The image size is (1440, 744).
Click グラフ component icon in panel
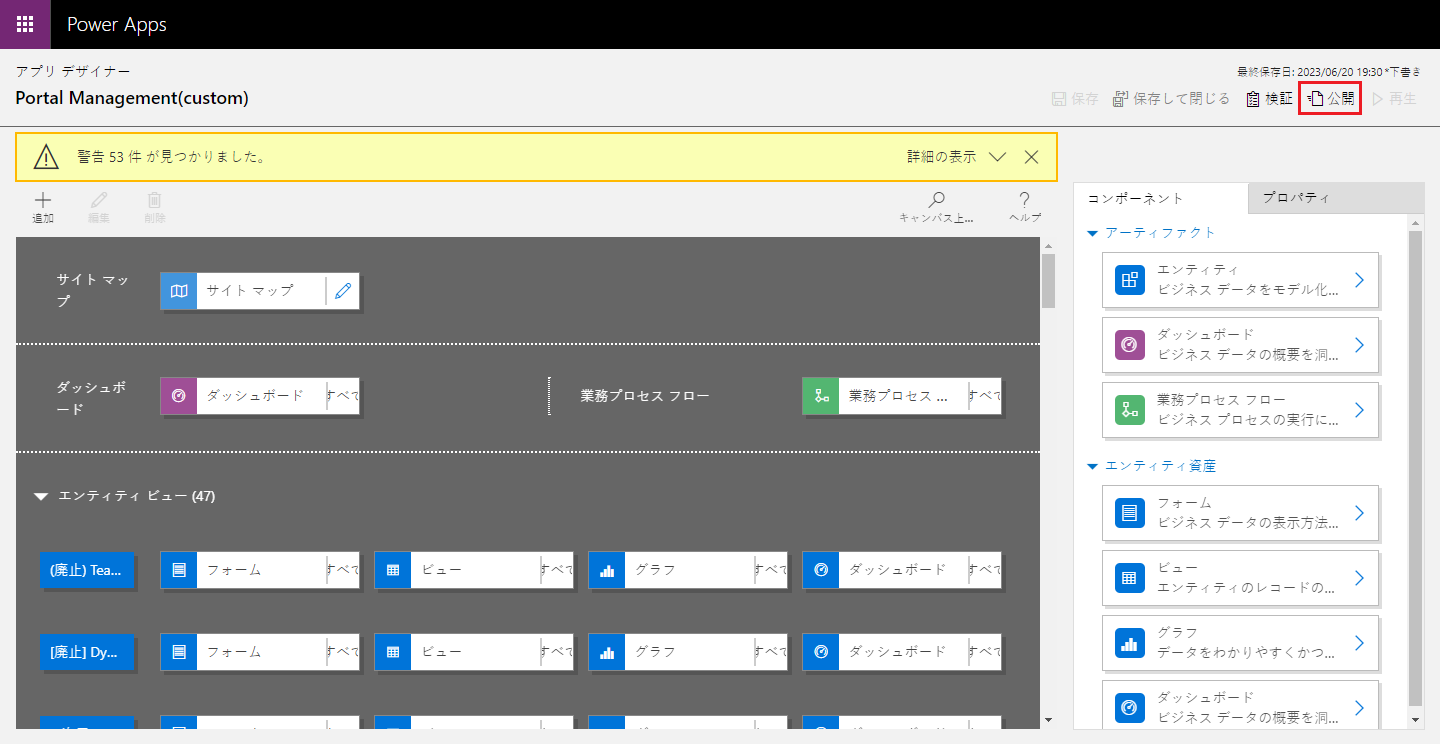coord(1129,642)
